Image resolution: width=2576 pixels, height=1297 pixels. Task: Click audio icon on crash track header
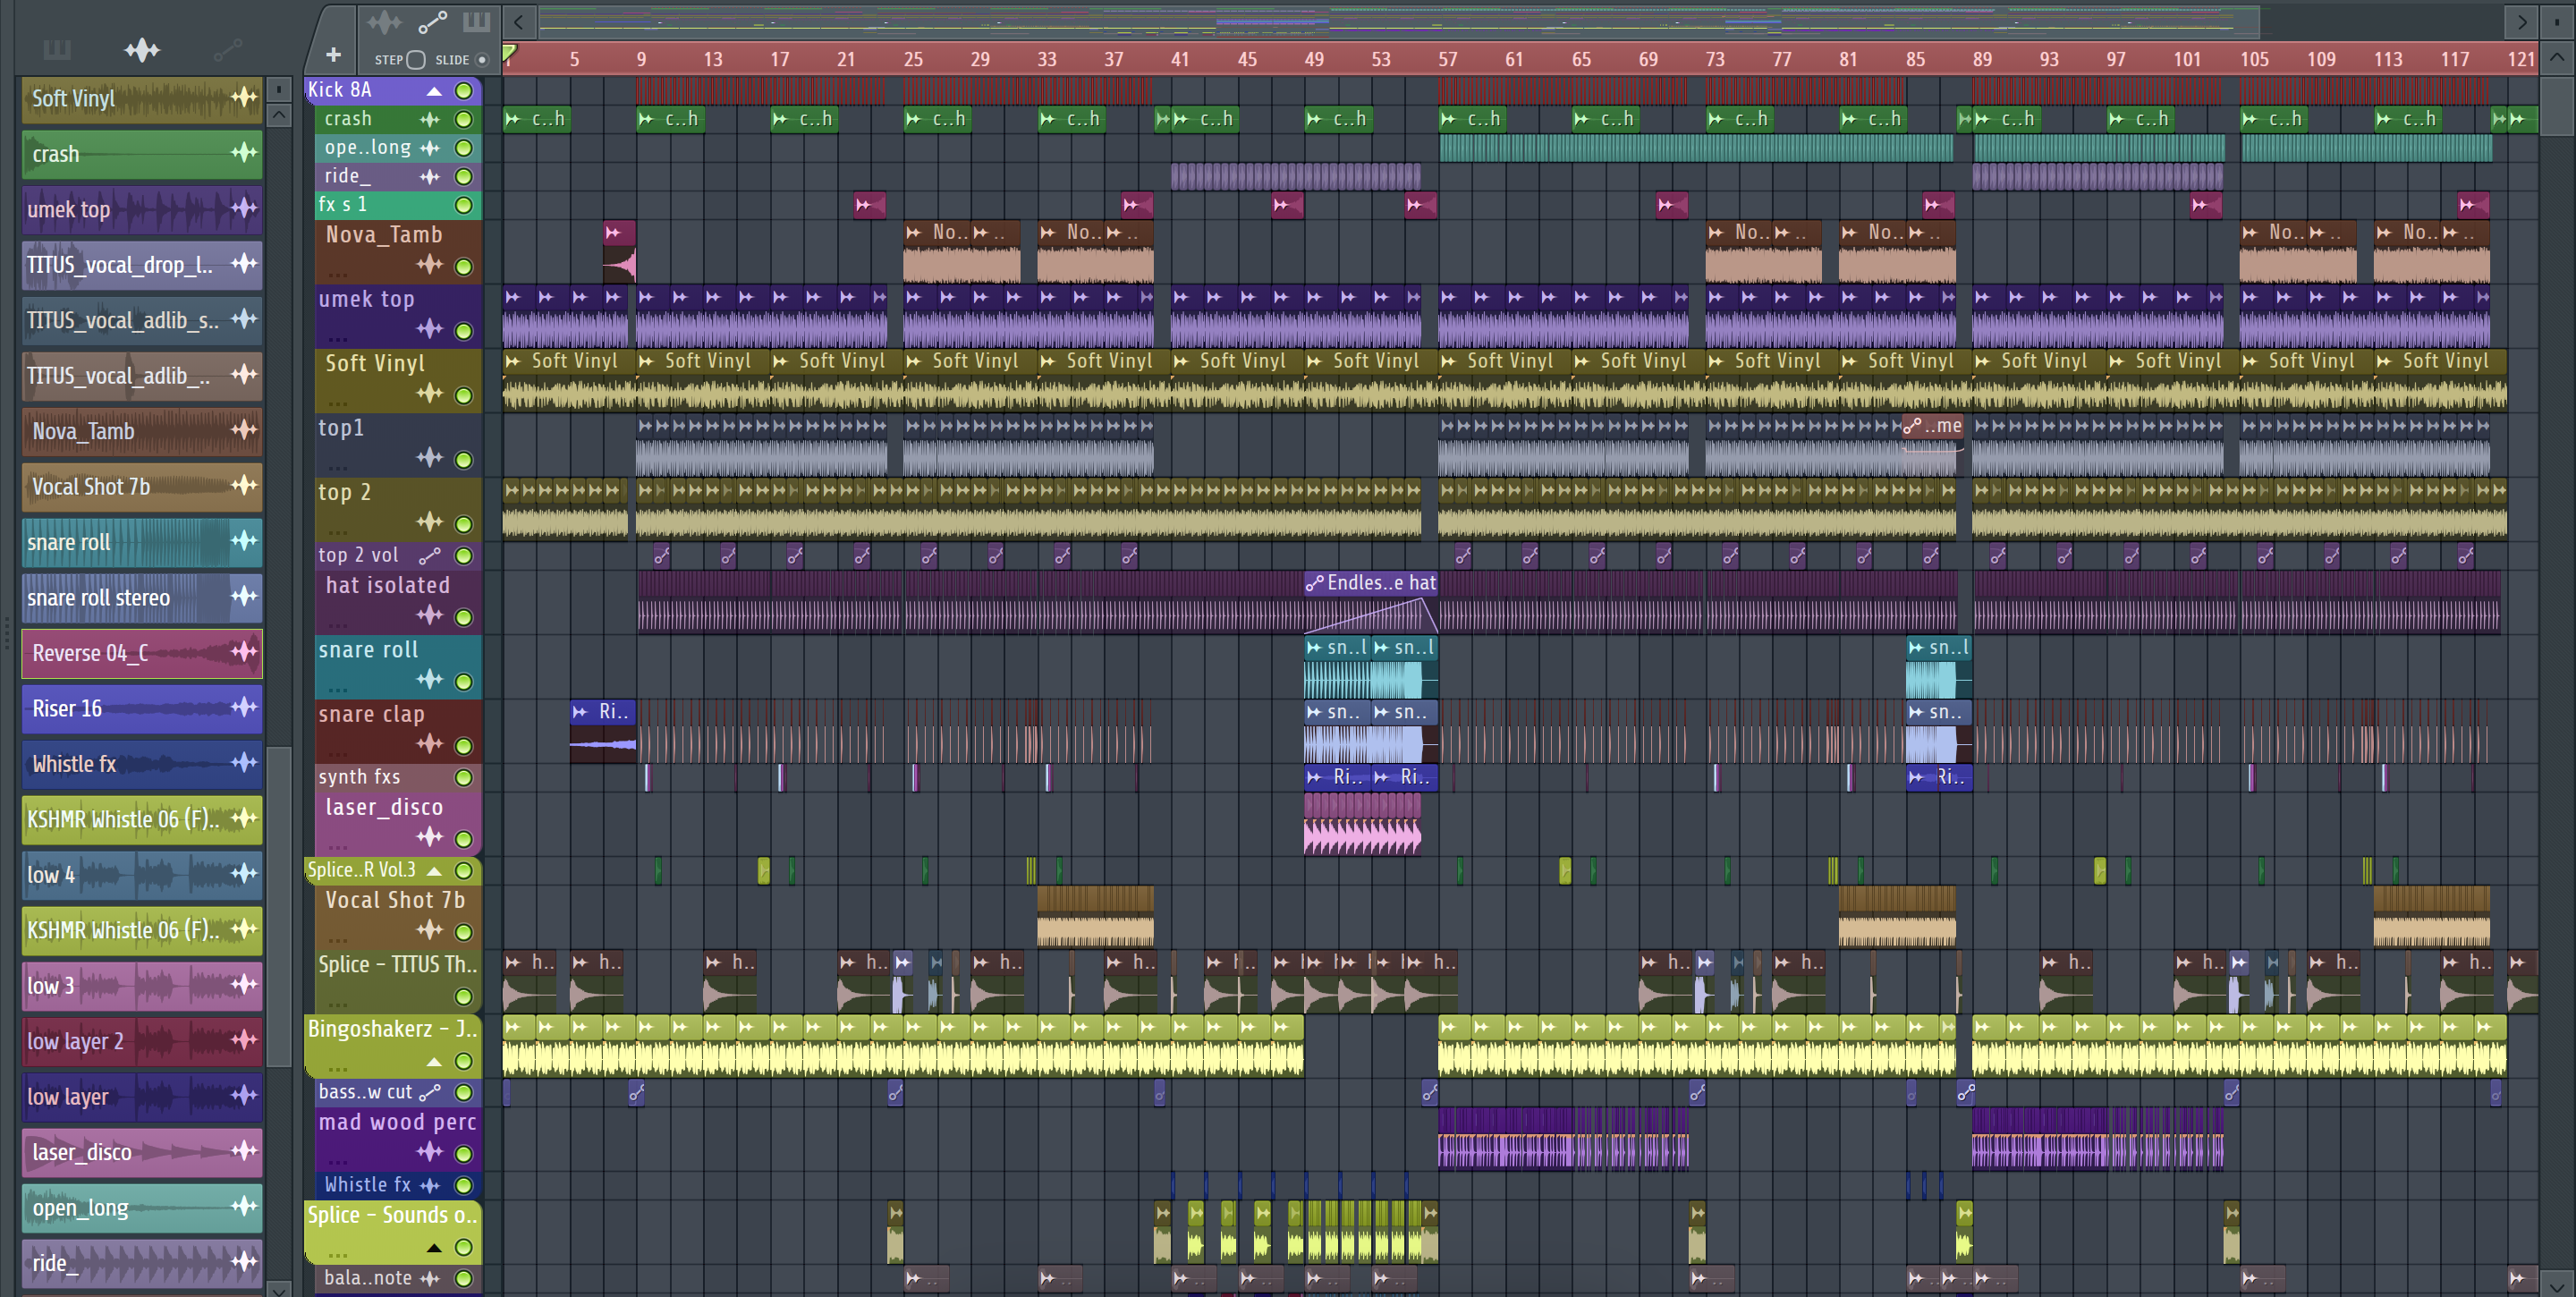click(x=430, y=119)
